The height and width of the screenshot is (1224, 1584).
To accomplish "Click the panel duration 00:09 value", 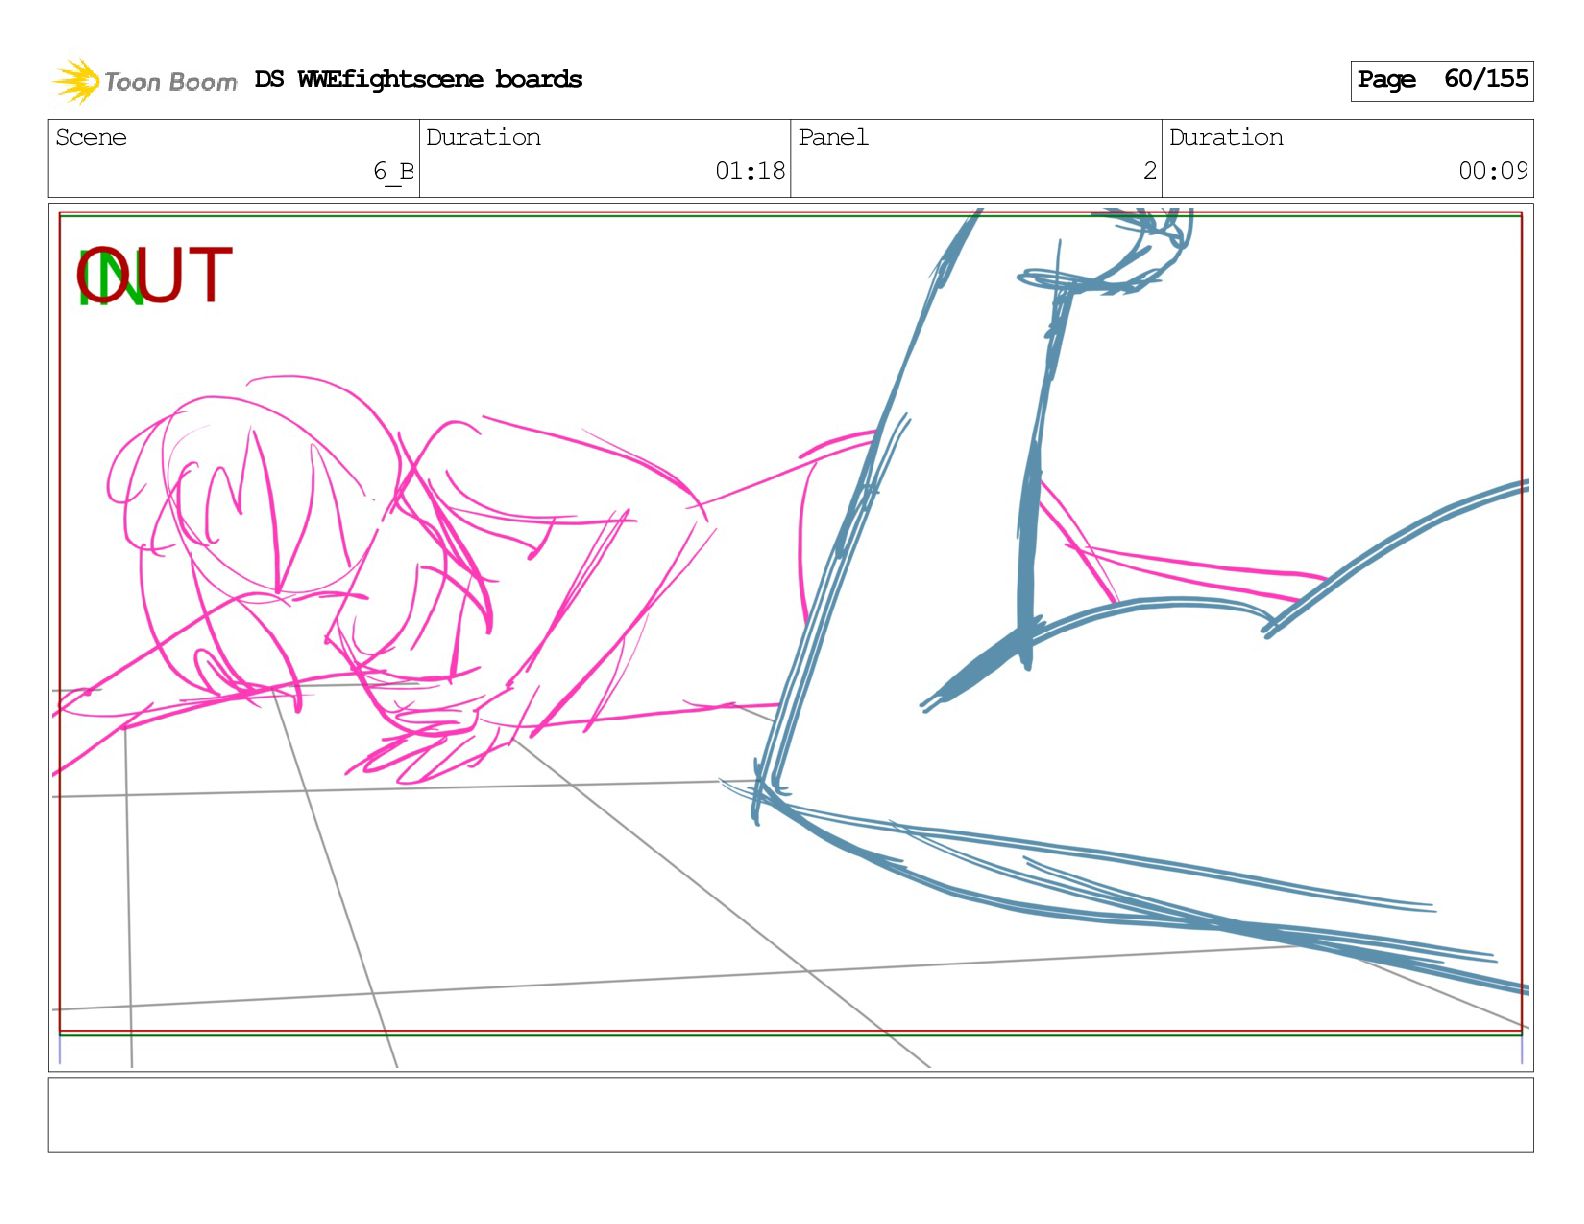I will pyautogui.click(x=1492, y=171).
